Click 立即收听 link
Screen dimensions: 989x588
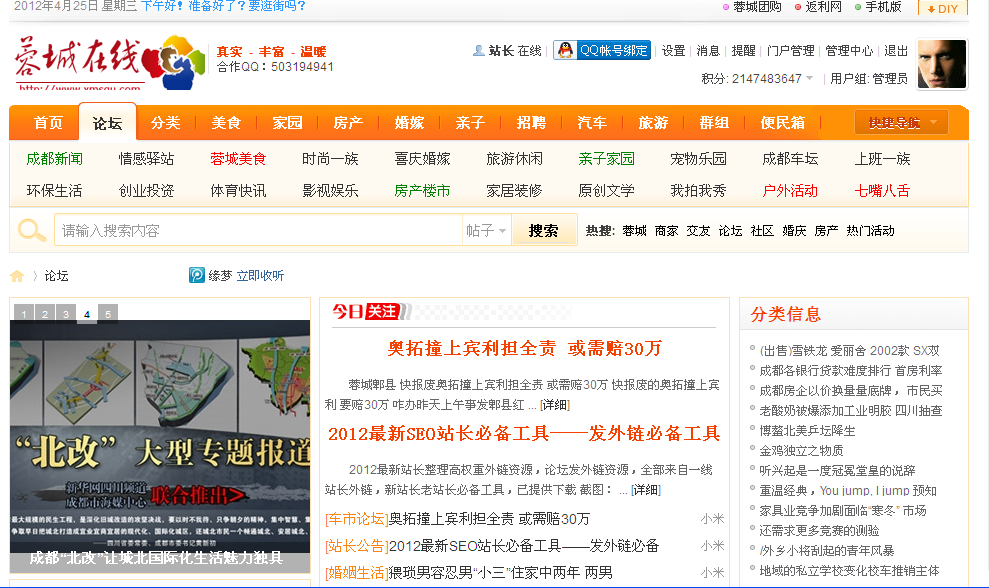[260, 276]
